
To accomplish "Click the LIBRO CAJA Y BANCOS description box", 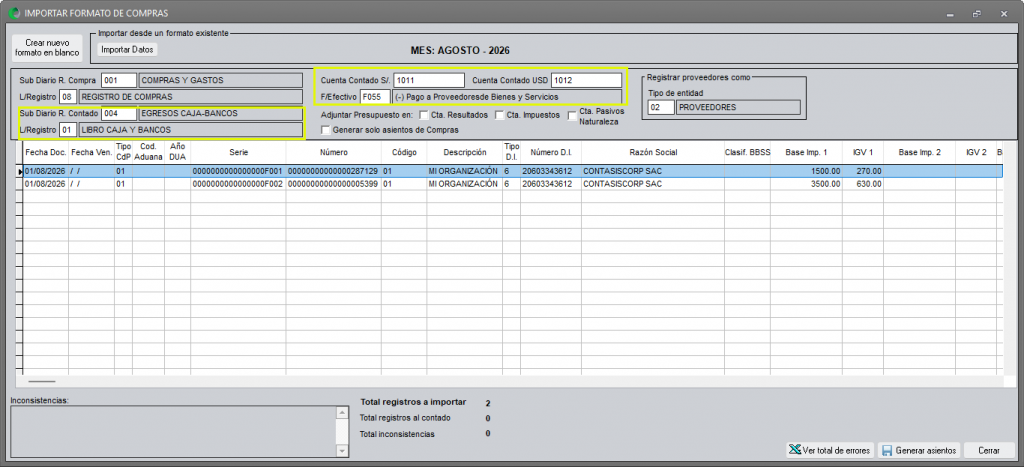I will 190,130.
